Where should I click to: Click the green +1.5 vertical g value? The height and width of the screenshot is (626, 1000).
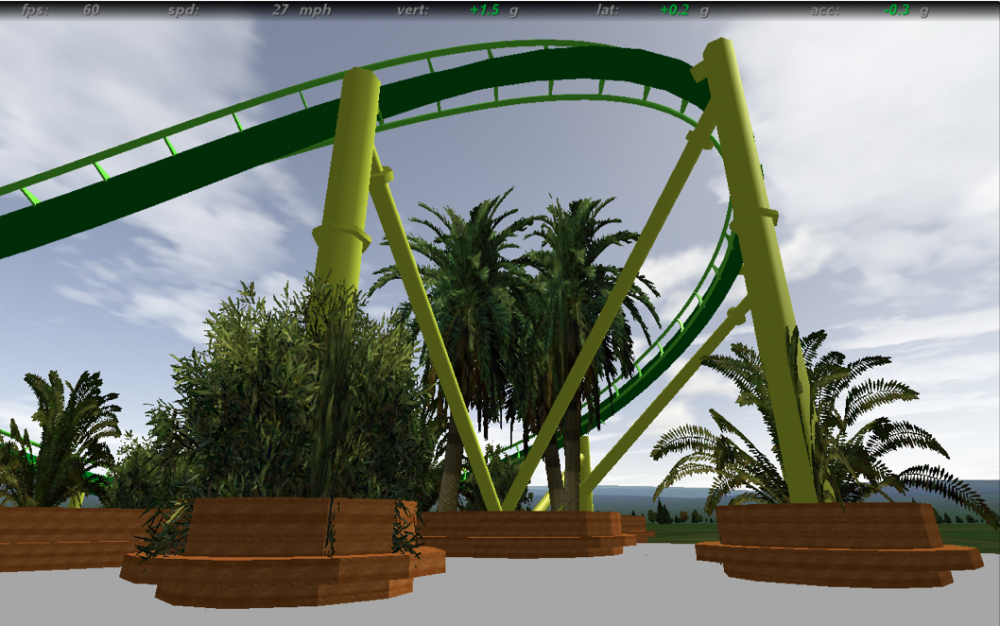pos(484,10)
